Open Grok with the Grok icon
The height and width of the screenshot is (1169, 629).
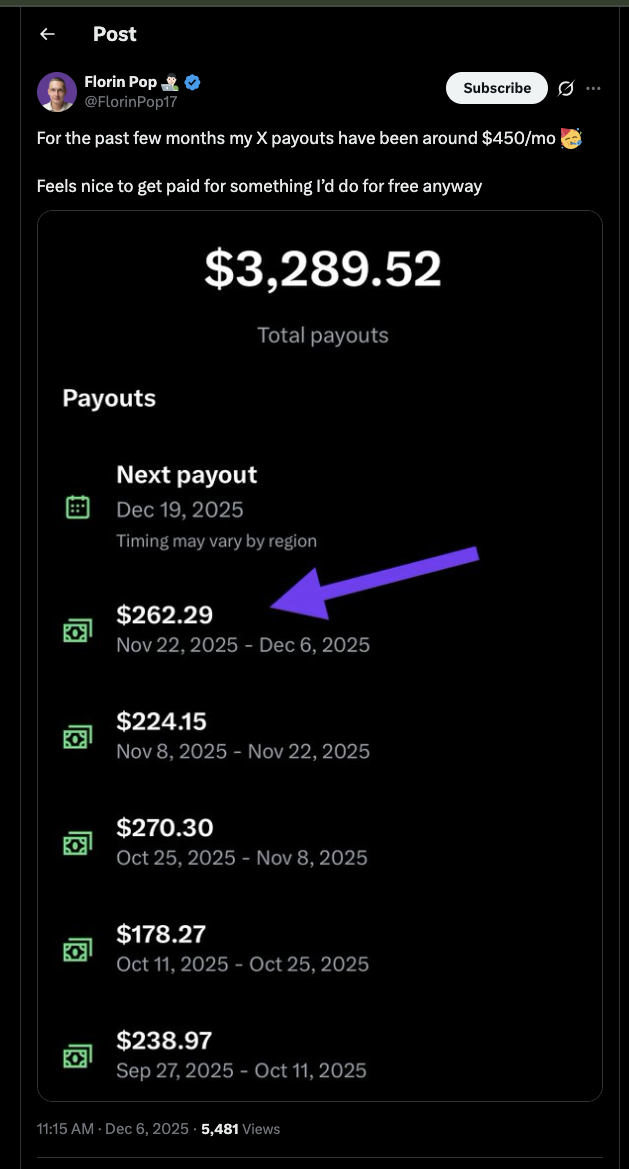(565, 88)
